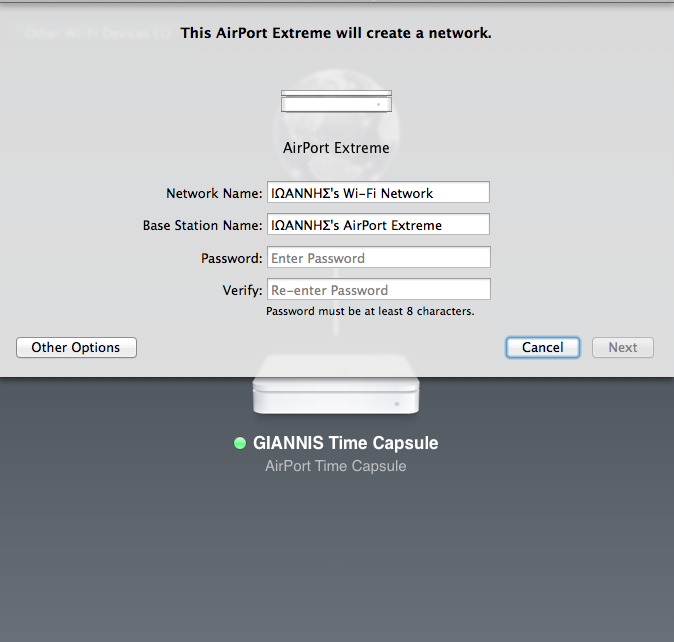Viewport: 674px width, 642px height.
Task: Focus the Enter Password field
Action: tap(379, 257)
